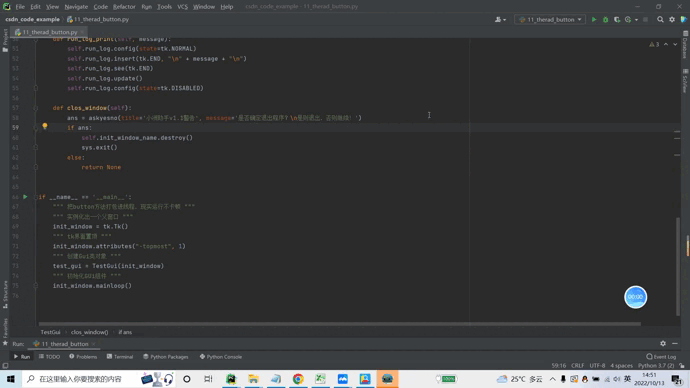690x388 pixels.
Task: Run with coverage shield icon
Action: pyautogui.click(x=617, y=19)
